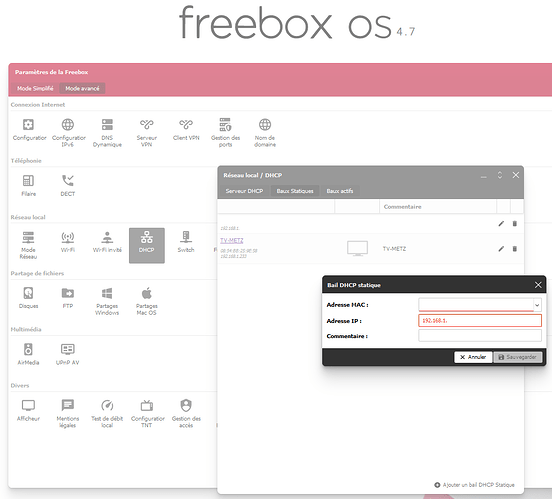Image resolution: width=552 pixels, height=499 pixels.
Task: Open the AirMedia settings icon
Action: point(28,354)
